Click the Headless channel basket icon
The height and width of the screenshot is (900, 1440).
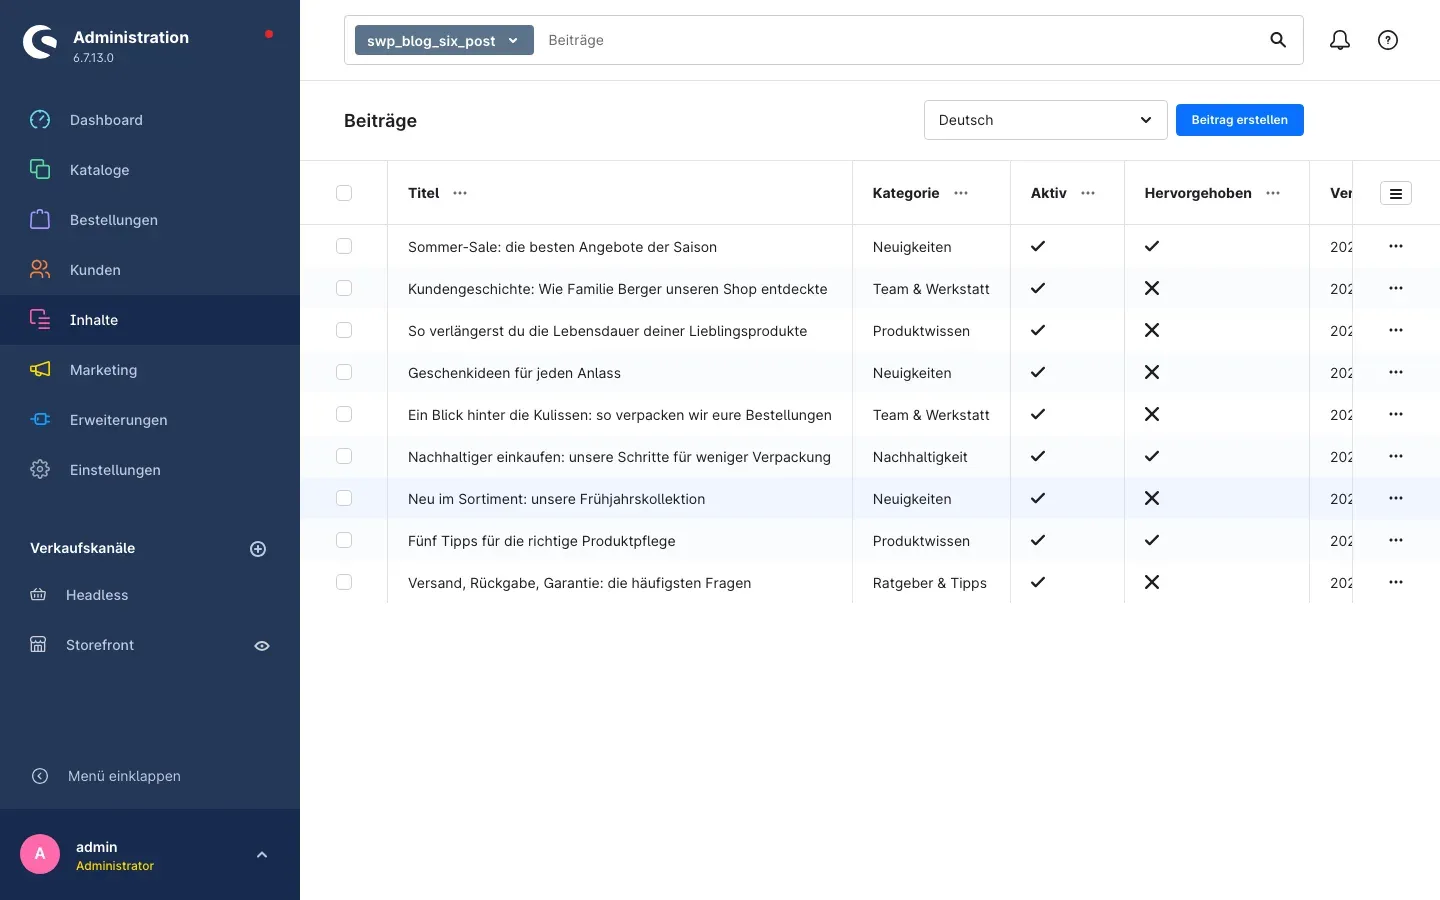point(38,595)
